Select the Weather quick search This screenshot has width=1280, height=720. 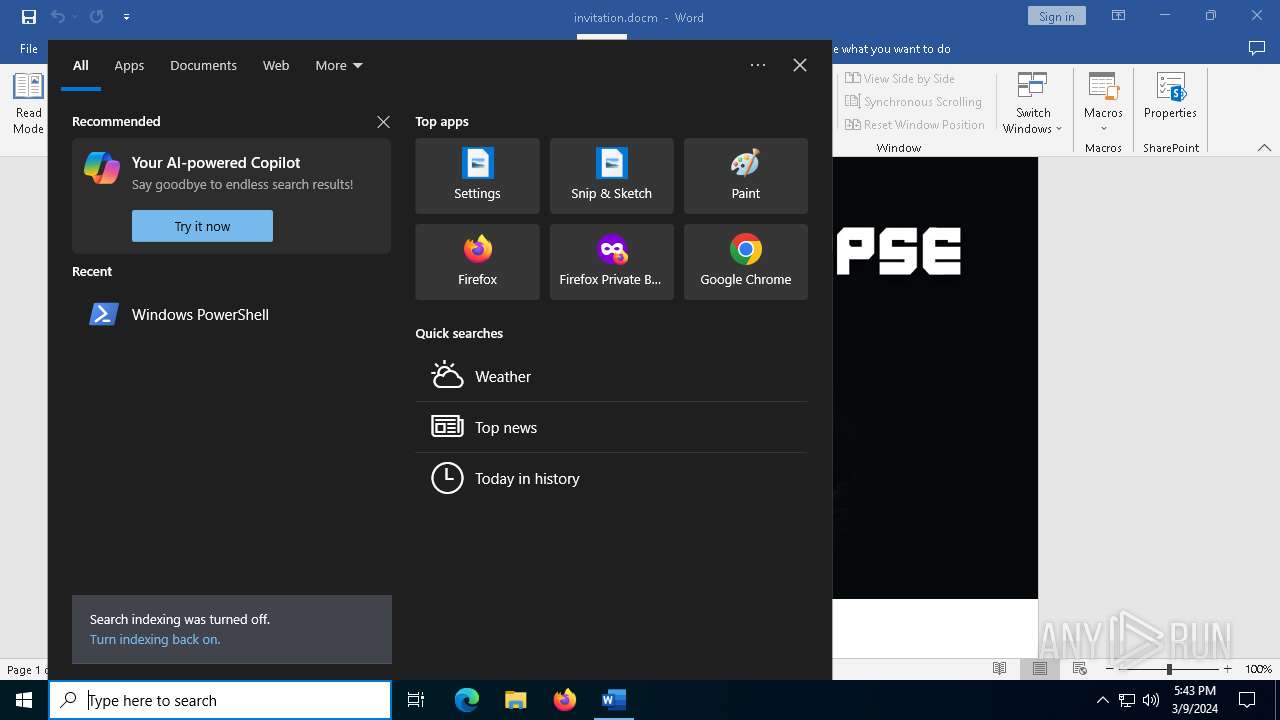[x=611, y=376]
